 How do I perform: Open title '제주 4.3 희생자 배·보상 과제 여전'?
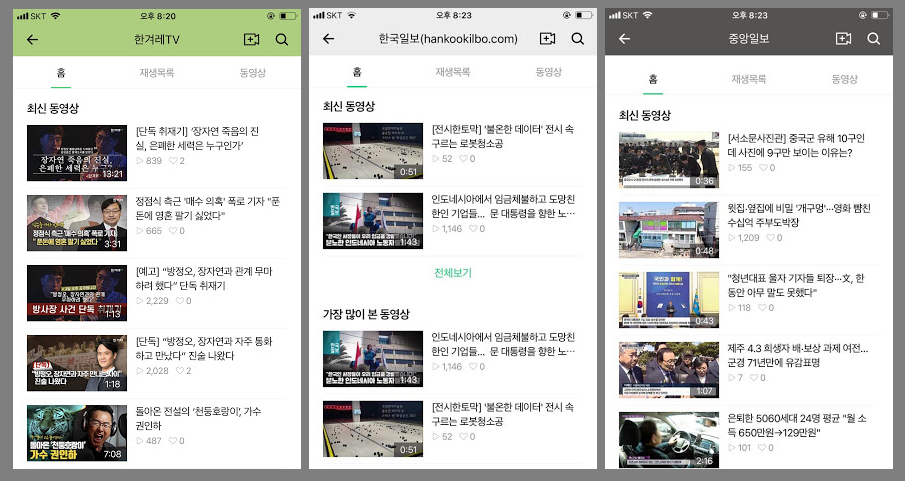click(798, 355)
